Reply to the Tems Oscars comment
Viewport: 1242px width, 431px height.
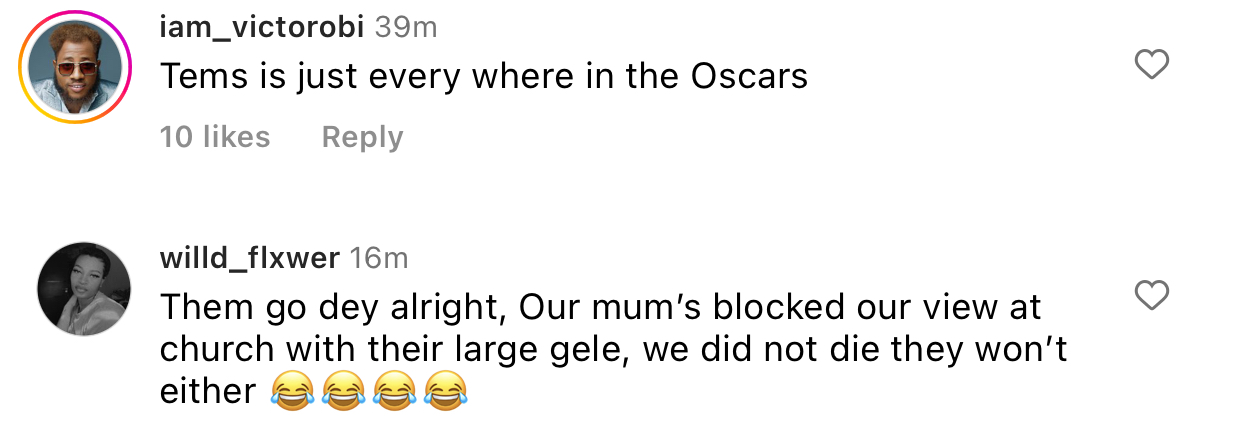[362, 137]
